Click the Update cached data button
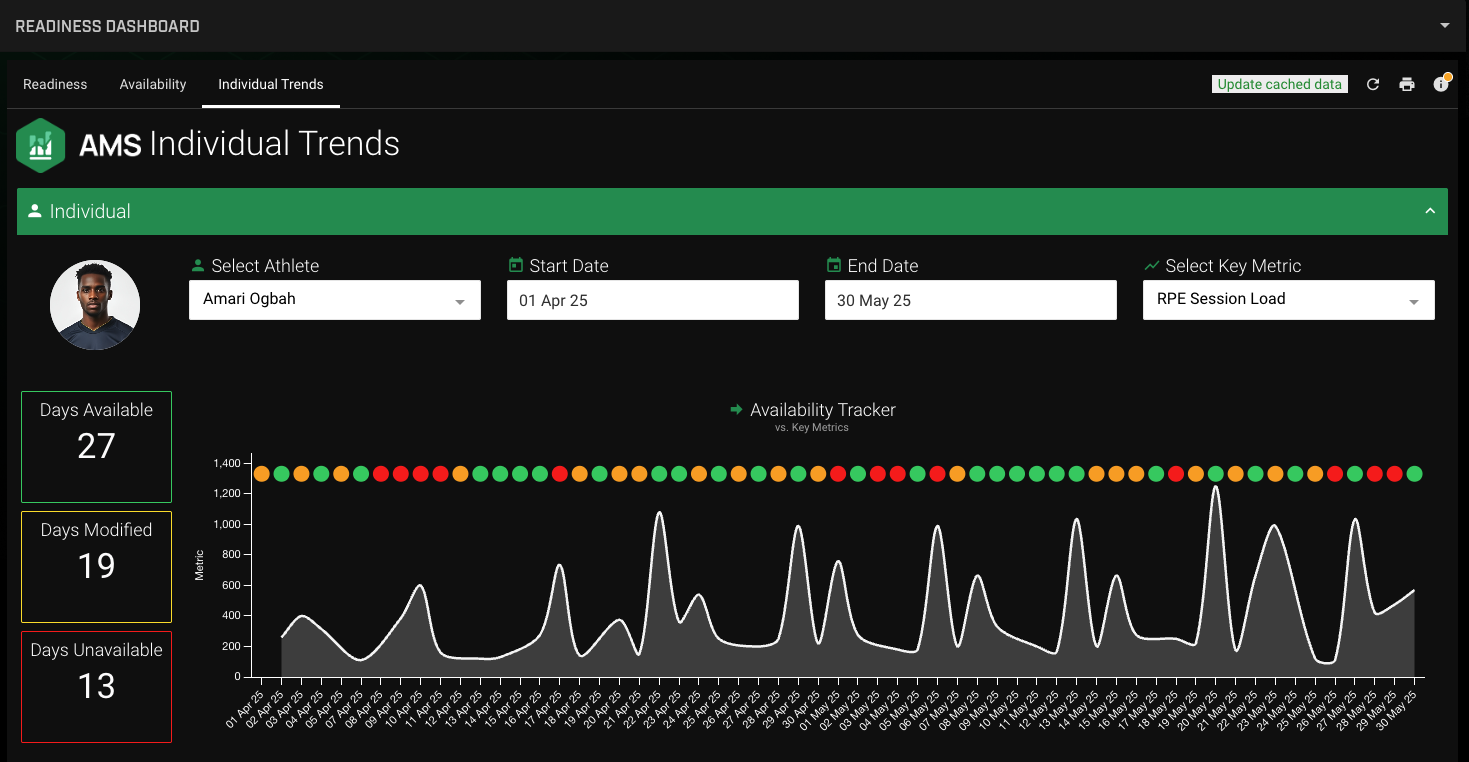Screen dimensions: 1469x762 (1279, 84)
